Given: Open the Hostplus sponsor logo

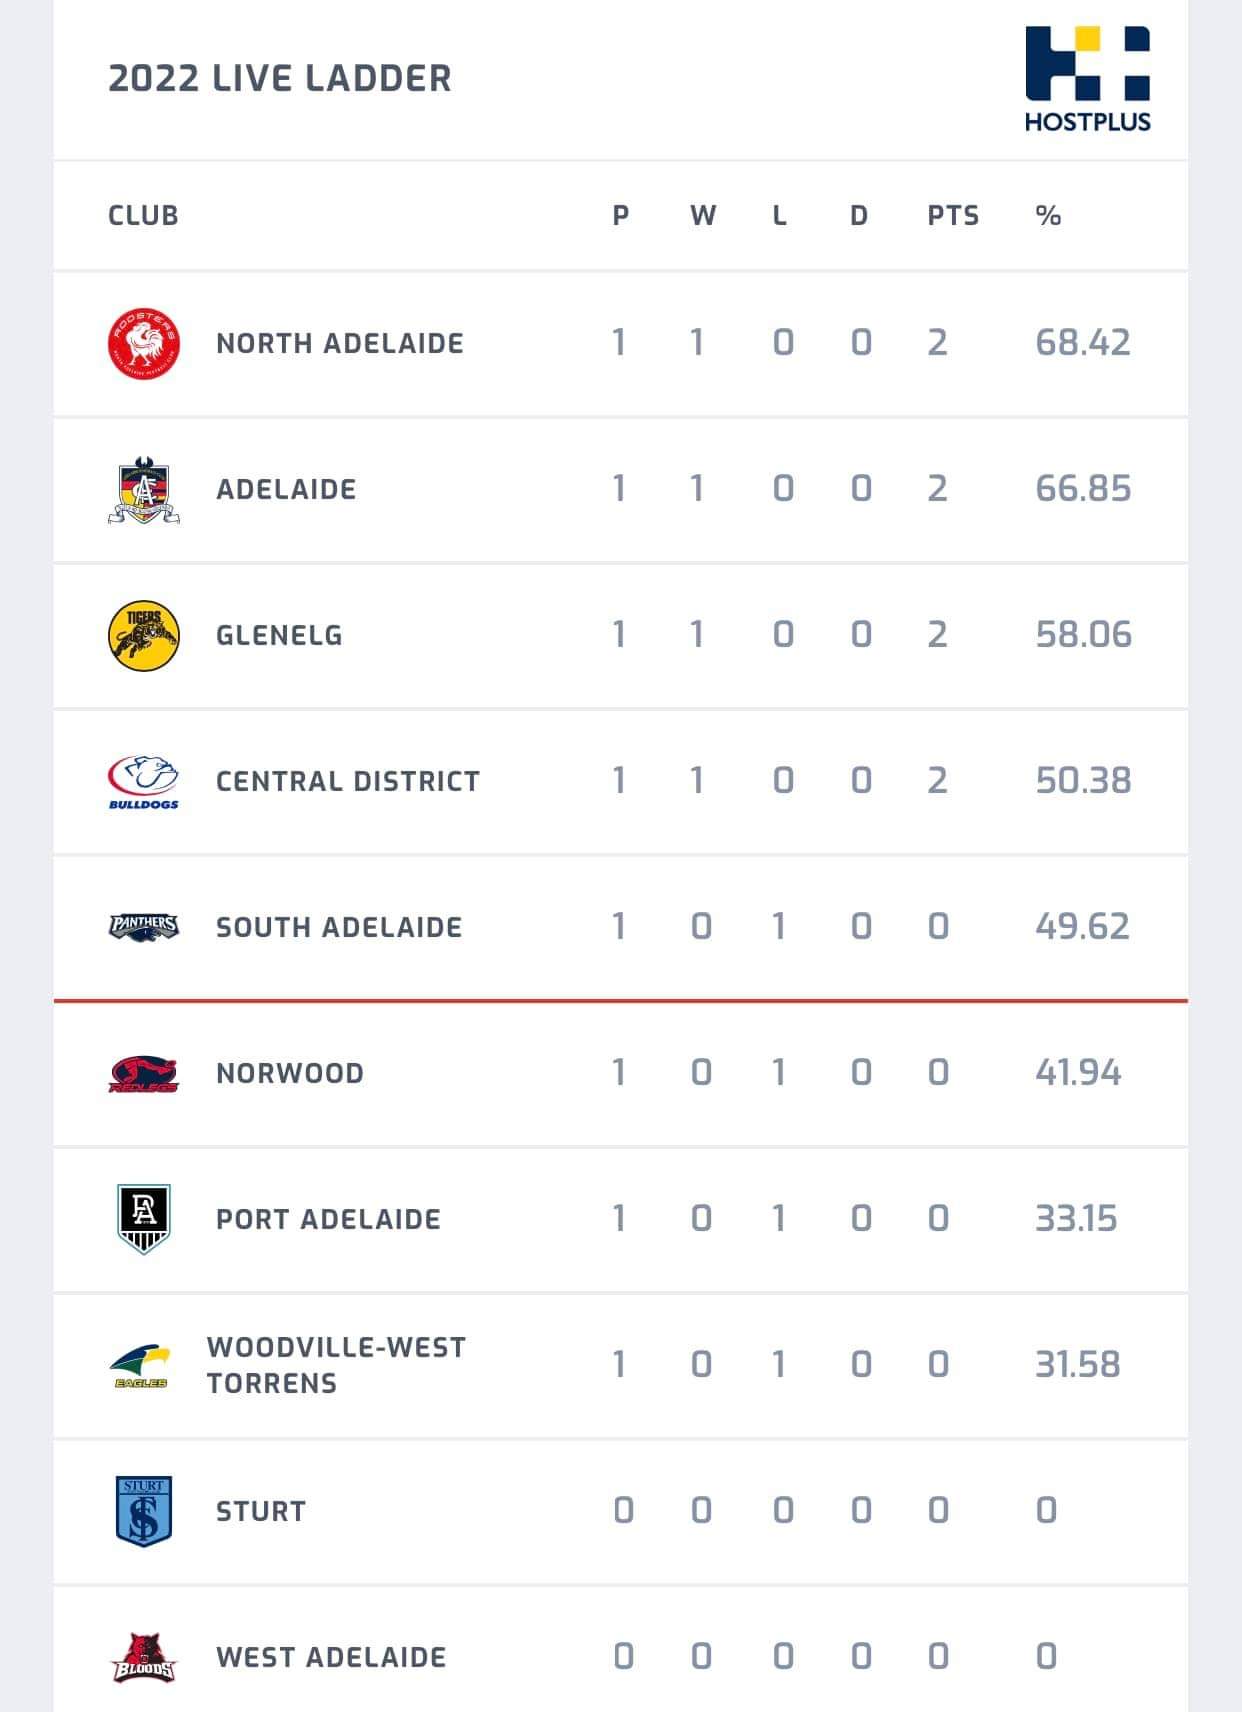Looking at the screenshot, I should (x=1087, y=79).
